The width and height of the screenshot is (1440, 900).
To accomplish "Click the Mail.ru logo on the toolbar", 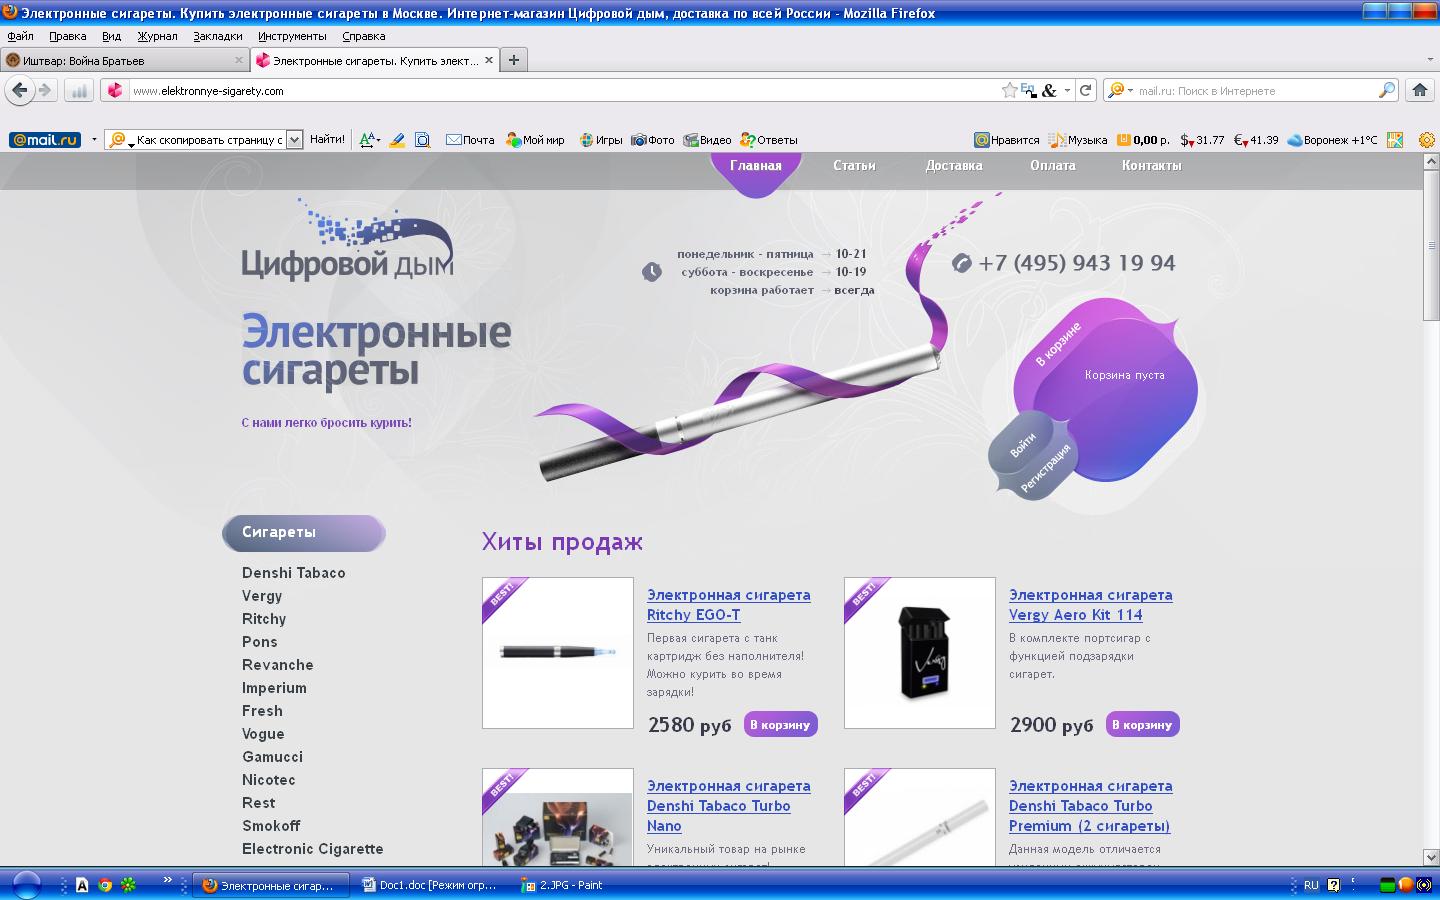I will click(45, 140).
